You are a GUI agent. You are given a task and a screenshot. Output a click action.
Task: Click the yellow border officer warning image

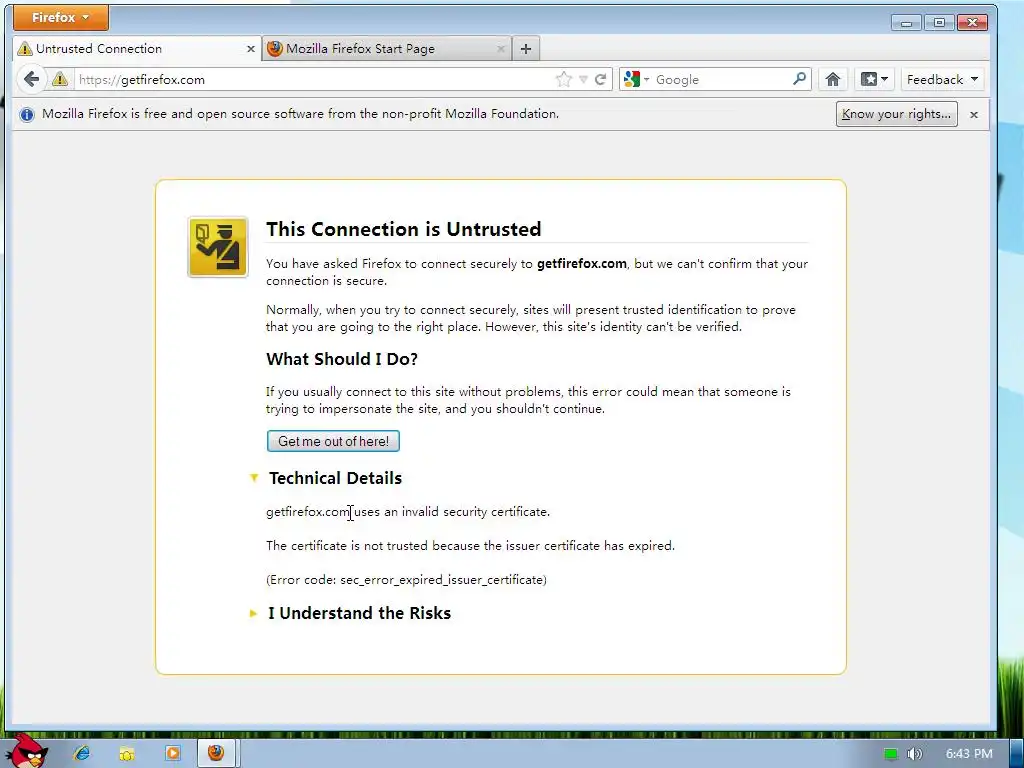point(218,248)
